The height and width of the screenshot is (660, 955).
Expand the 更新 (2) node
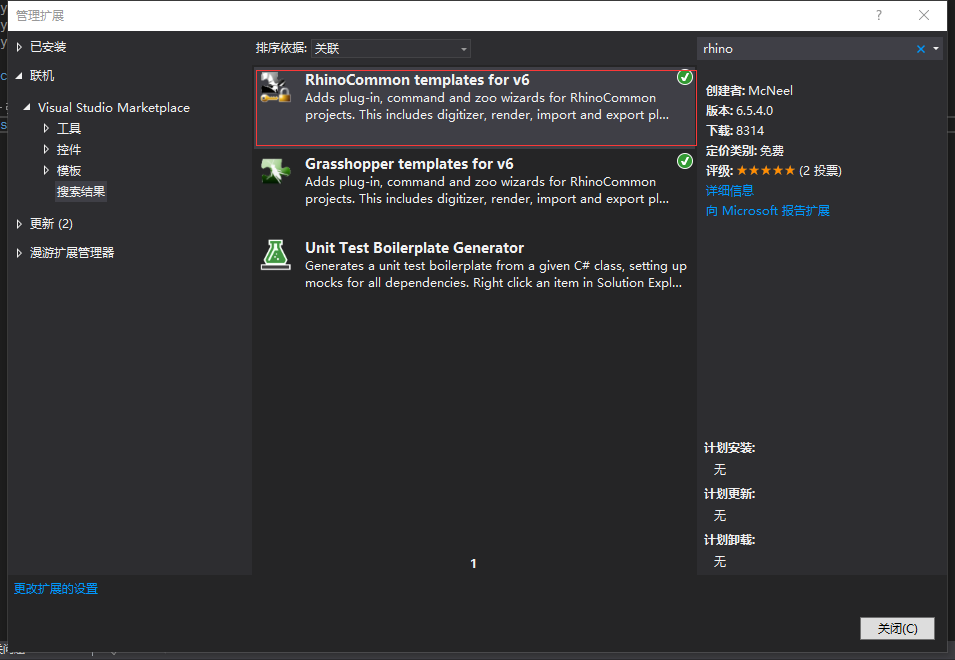coord(19,223)
